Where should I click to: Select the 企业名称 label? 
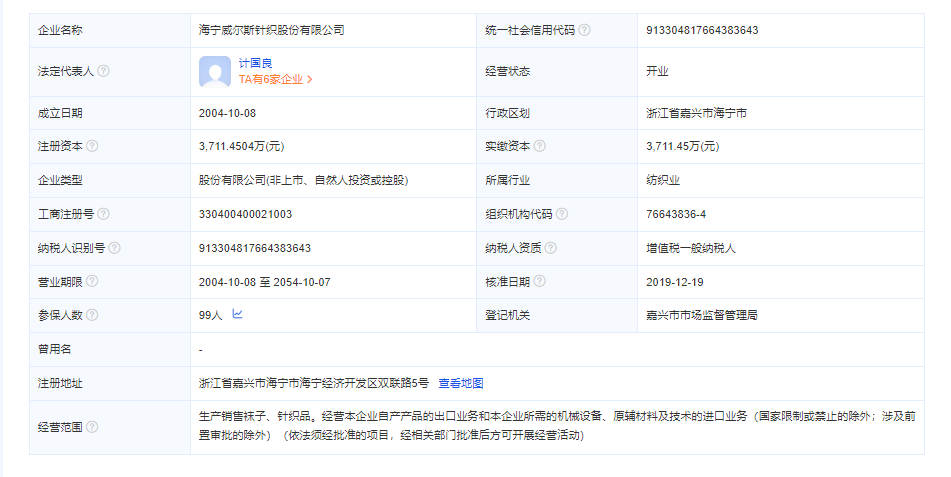[60, 30]
